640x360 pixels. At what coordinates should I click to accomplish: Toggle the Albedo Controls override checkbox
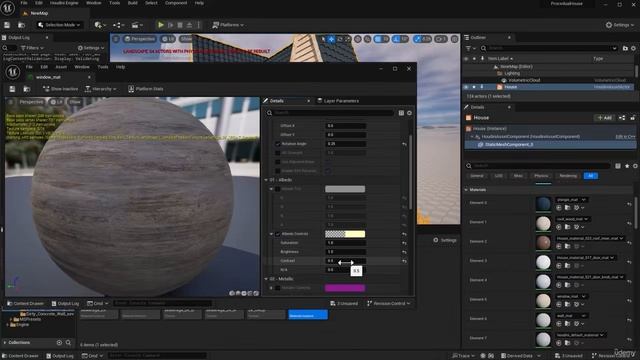(x=278, y=234)
